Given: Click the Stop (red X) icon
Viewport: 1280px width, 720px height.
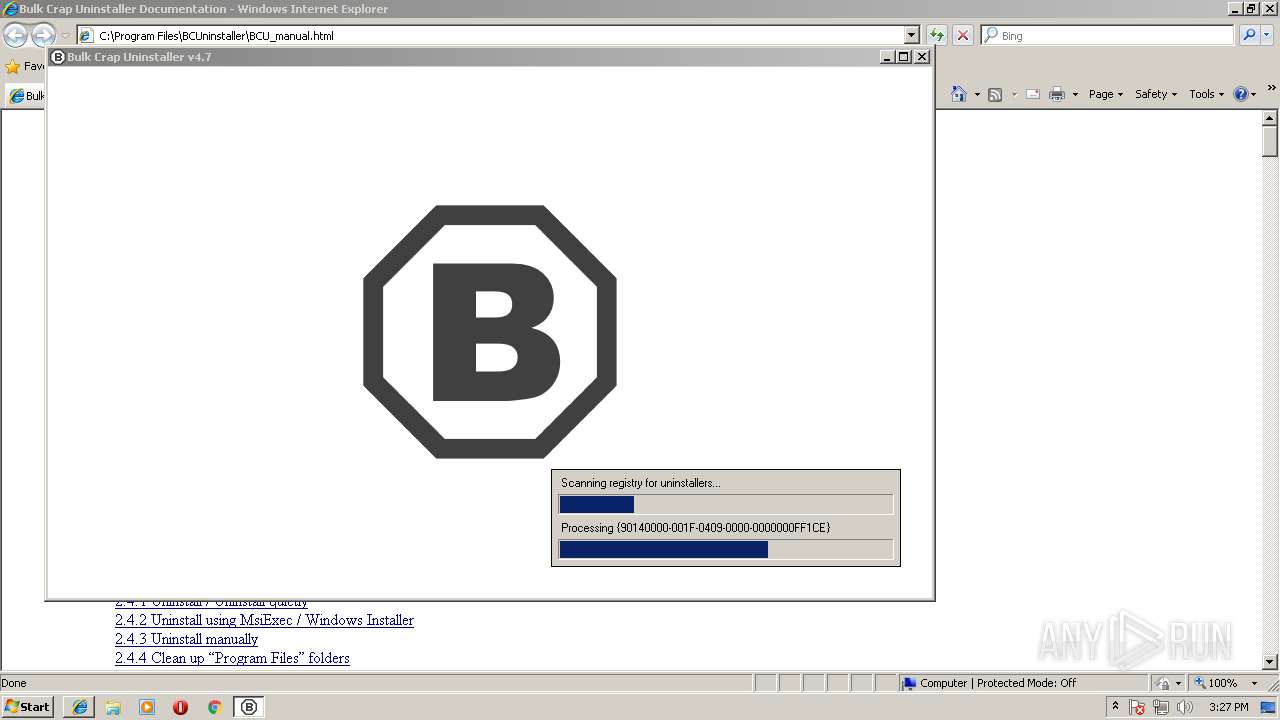Looking at the screenshot, I should (x=962, y=35).
